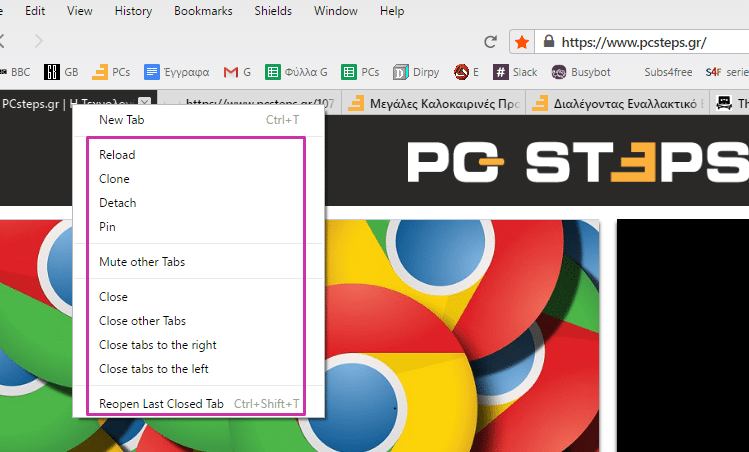The image size is (749, 452).
Task: Close the PCsteps.gr tab with its X
Action: pos(144,102)
